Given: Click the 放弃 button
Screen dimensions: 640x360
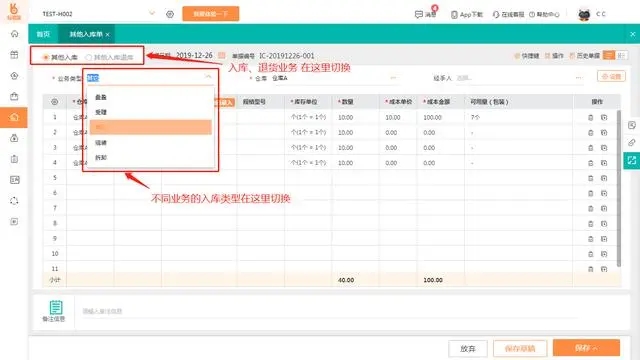Looking at the screenshot, I should click(x=468, y=349).
